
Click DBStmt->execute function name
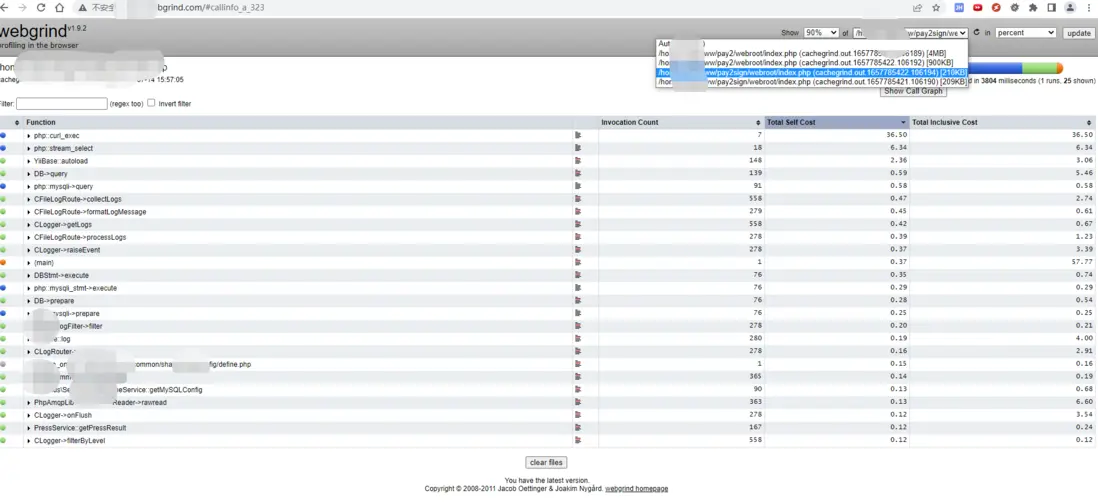(x=62, y=275)
